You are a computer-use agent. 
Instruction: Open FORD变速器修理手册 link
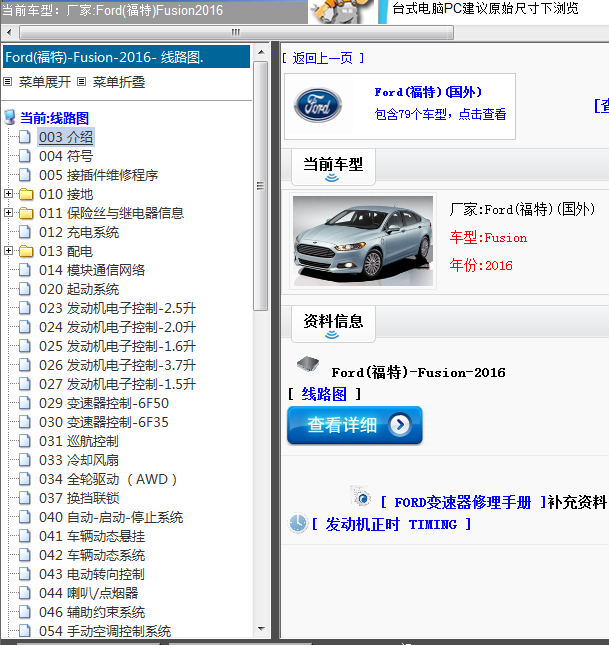[463, 502]
